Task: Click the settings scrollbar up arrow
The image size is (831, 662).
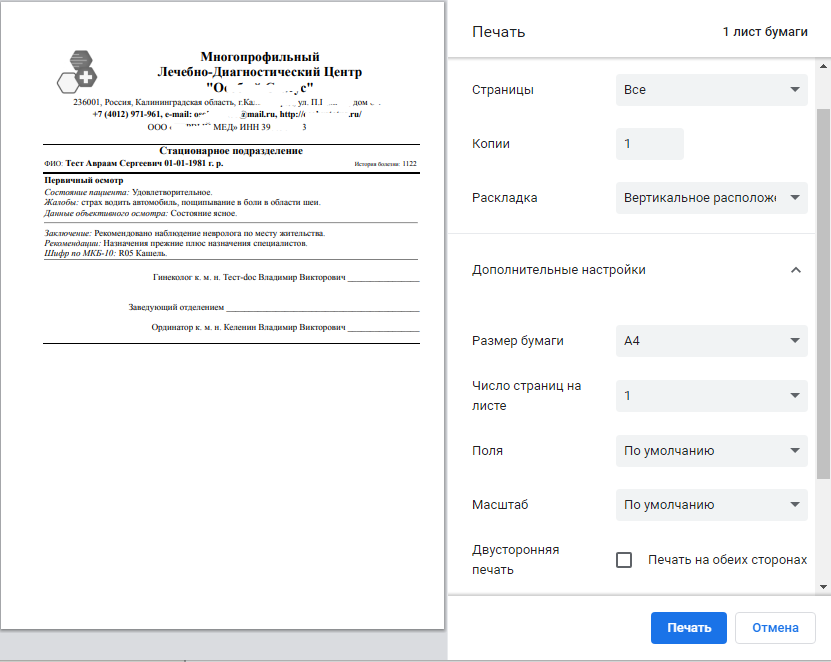Action: point(823,68)
